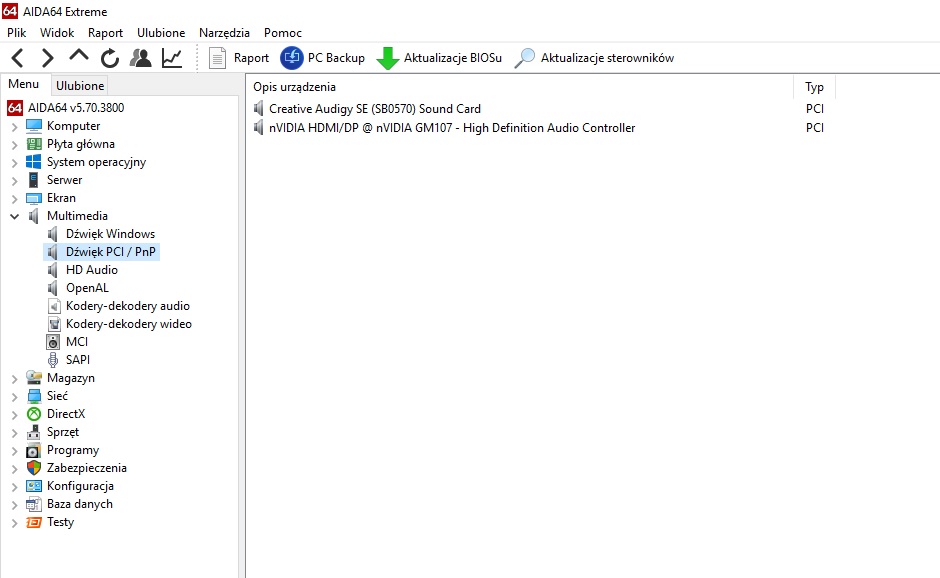Click the Kodery-dekodery wideo icon
This screenshot has height=578, width=940.
(x=54, y=324)
